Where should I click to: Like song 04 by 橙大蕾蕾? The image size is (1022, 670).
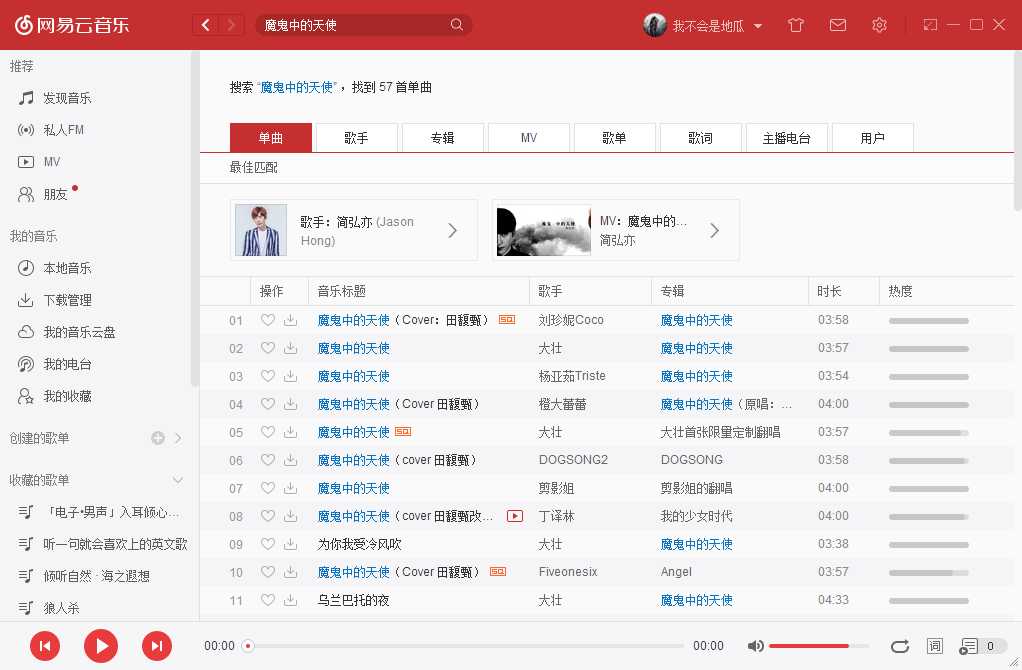point(268,404)
